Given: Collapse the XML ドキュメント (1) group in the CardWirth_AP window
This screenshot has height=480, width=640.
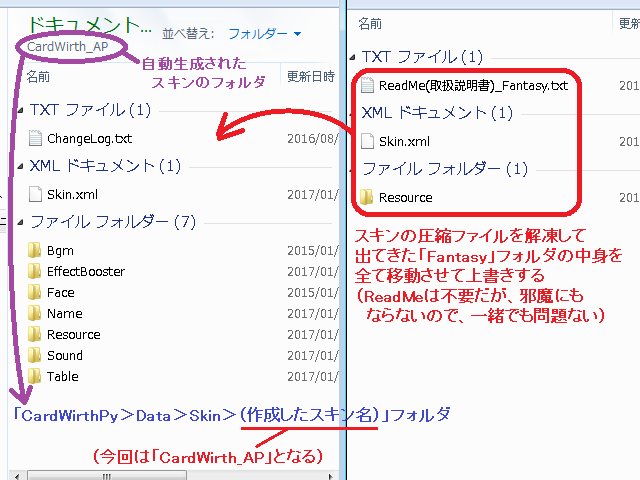Looking at the screenshot, I should (20, 167).
